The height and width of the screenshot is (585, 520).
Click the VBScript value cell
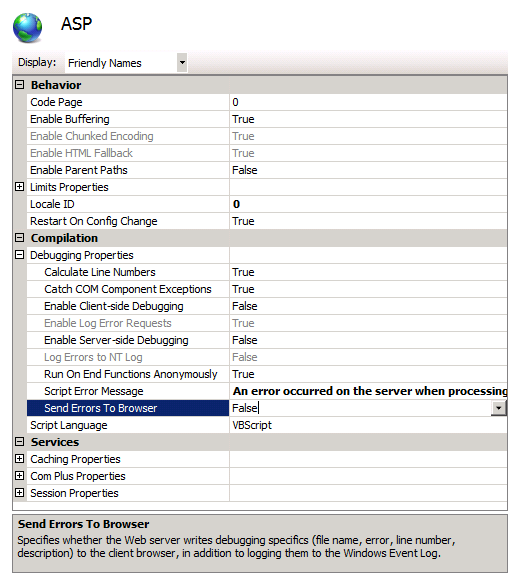[368, 425]
